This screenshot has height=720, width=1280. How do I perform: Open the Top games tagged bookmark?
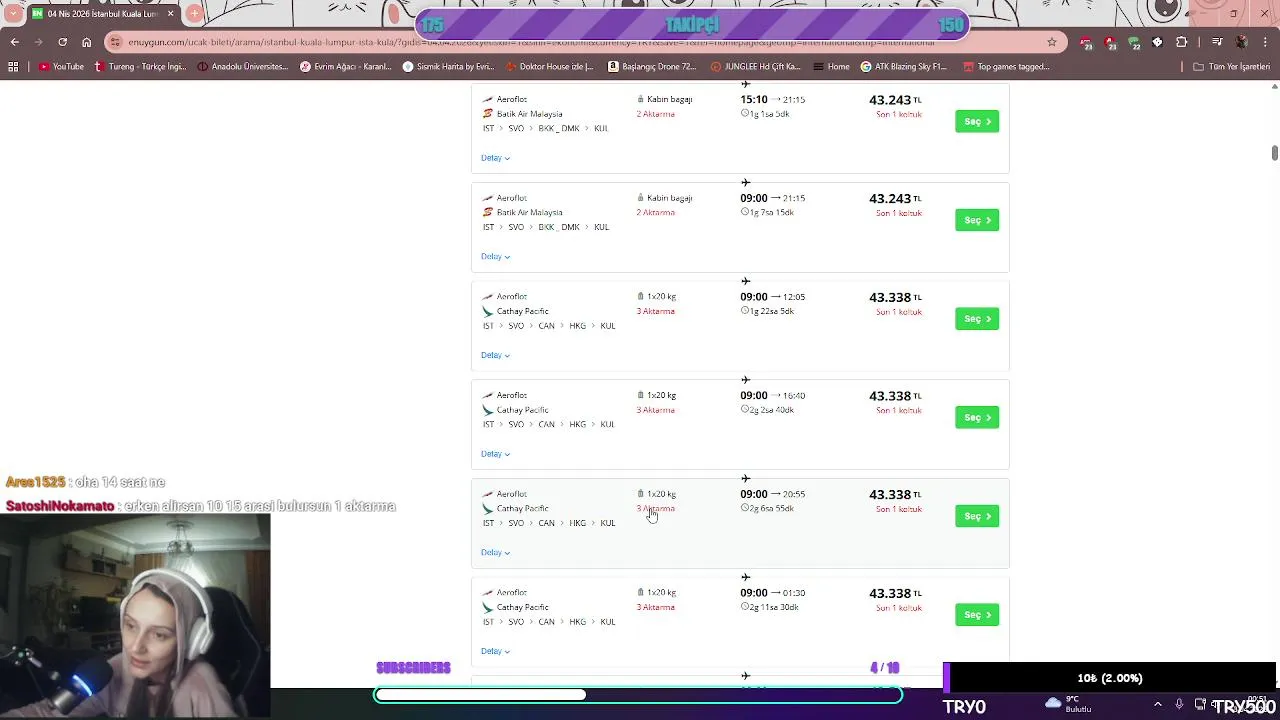(x=1006, y=67)
